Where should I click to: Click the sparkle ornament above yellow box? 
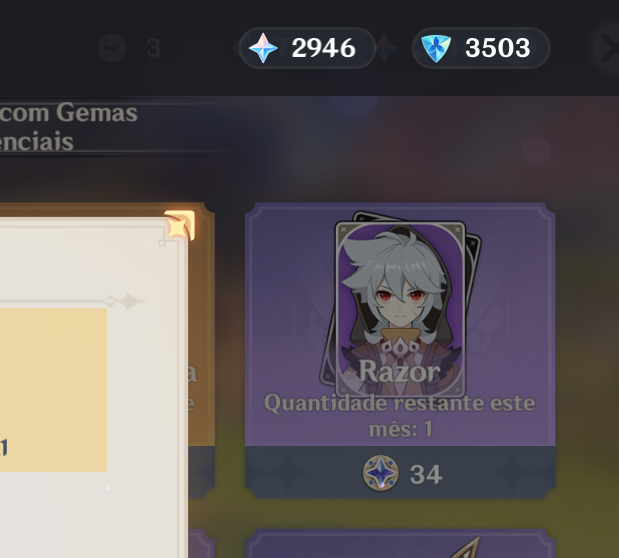coord(126,301)
